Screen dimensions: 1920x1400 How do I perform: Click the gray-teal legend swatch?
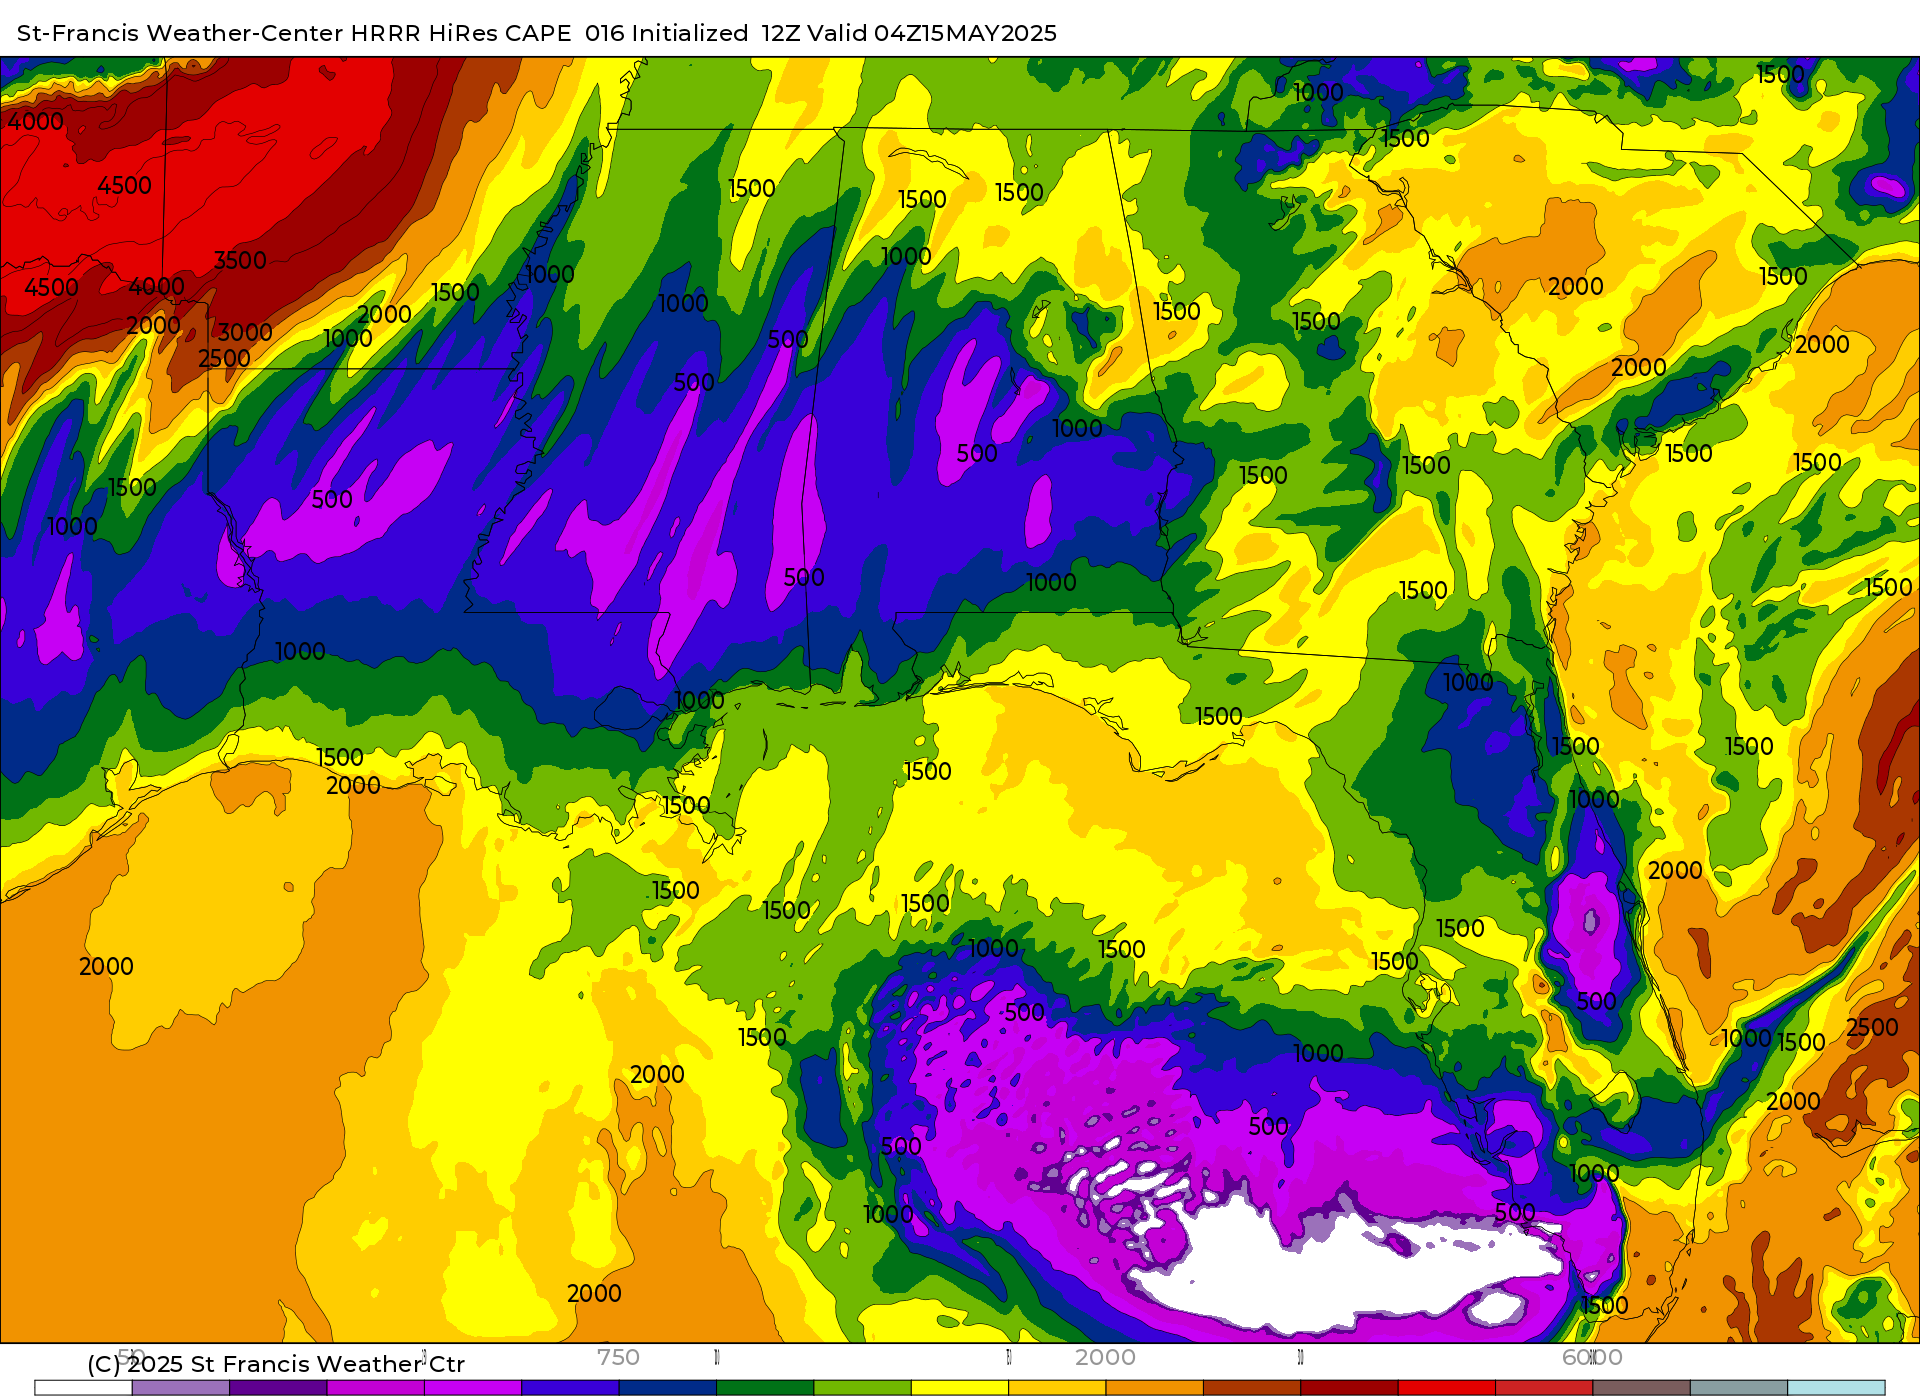[x=1739, y=1388]
